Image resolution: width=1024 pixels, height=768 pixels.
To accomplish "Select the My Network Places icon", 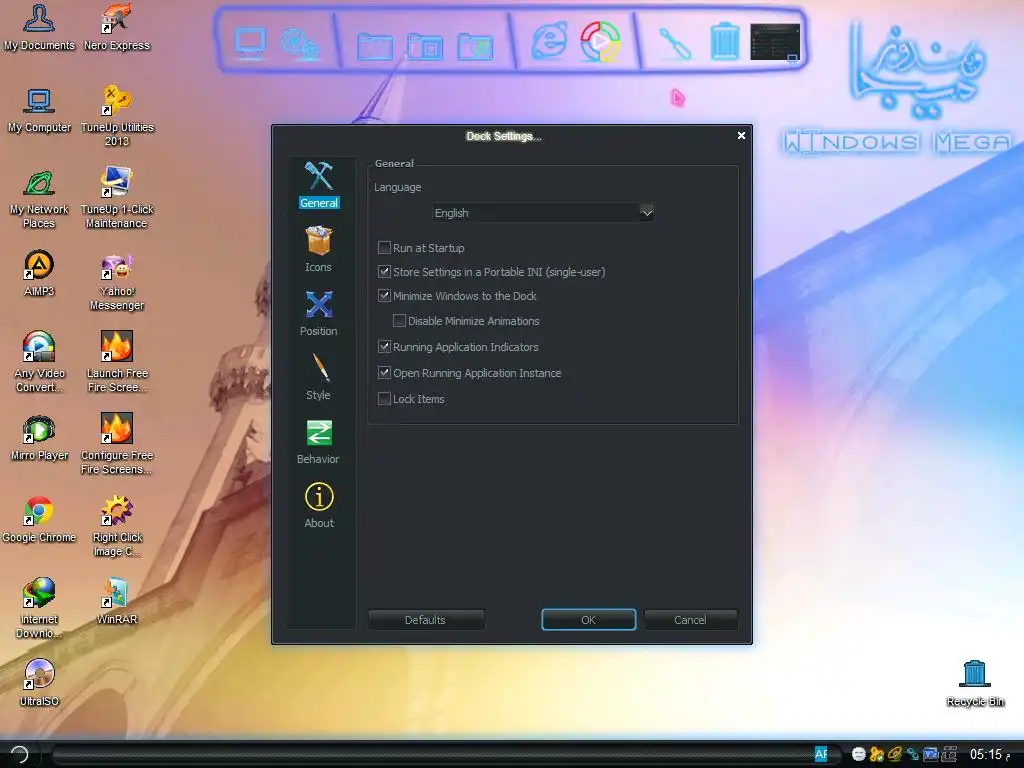I will pyautogui.click(x=39, y=199).
